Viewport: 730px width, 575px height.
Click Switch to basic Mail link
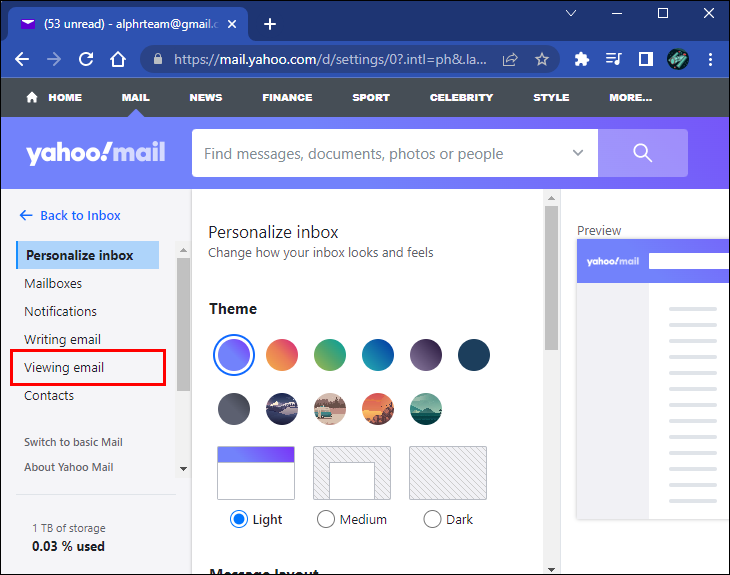click(x=73, y=442)
